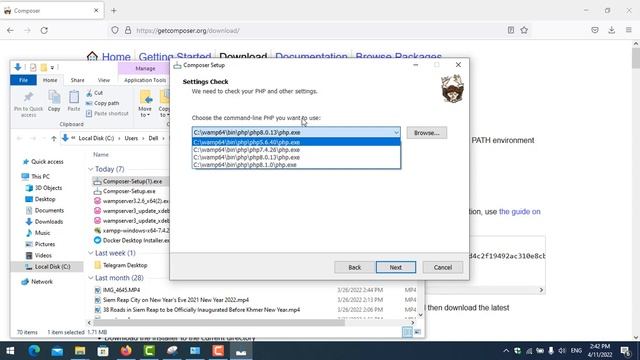640x360 pixels.
Task: Open Videos in Explorer sidebar
Action: click(x=38, y=255)
